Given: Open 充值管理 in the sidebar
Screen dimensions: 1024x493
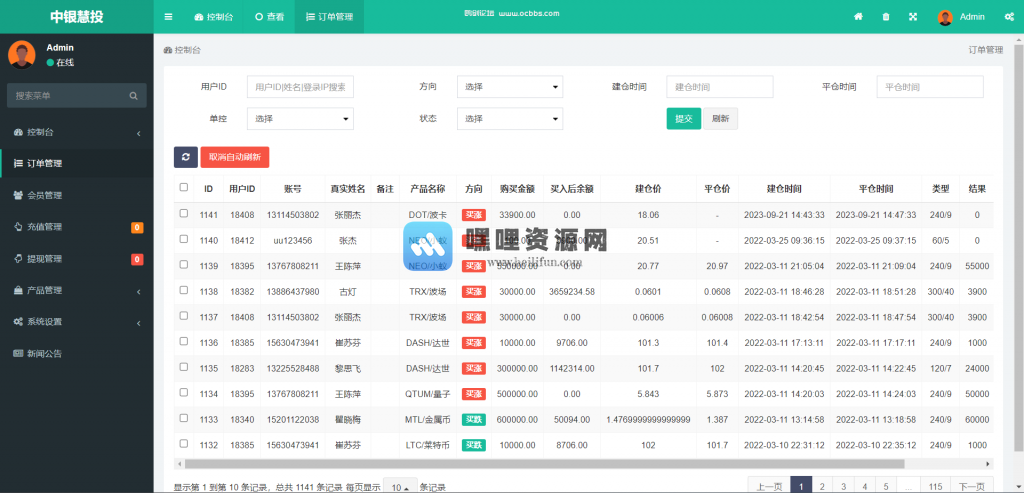Looking at the screenshot, I should (x=76, y=227).
